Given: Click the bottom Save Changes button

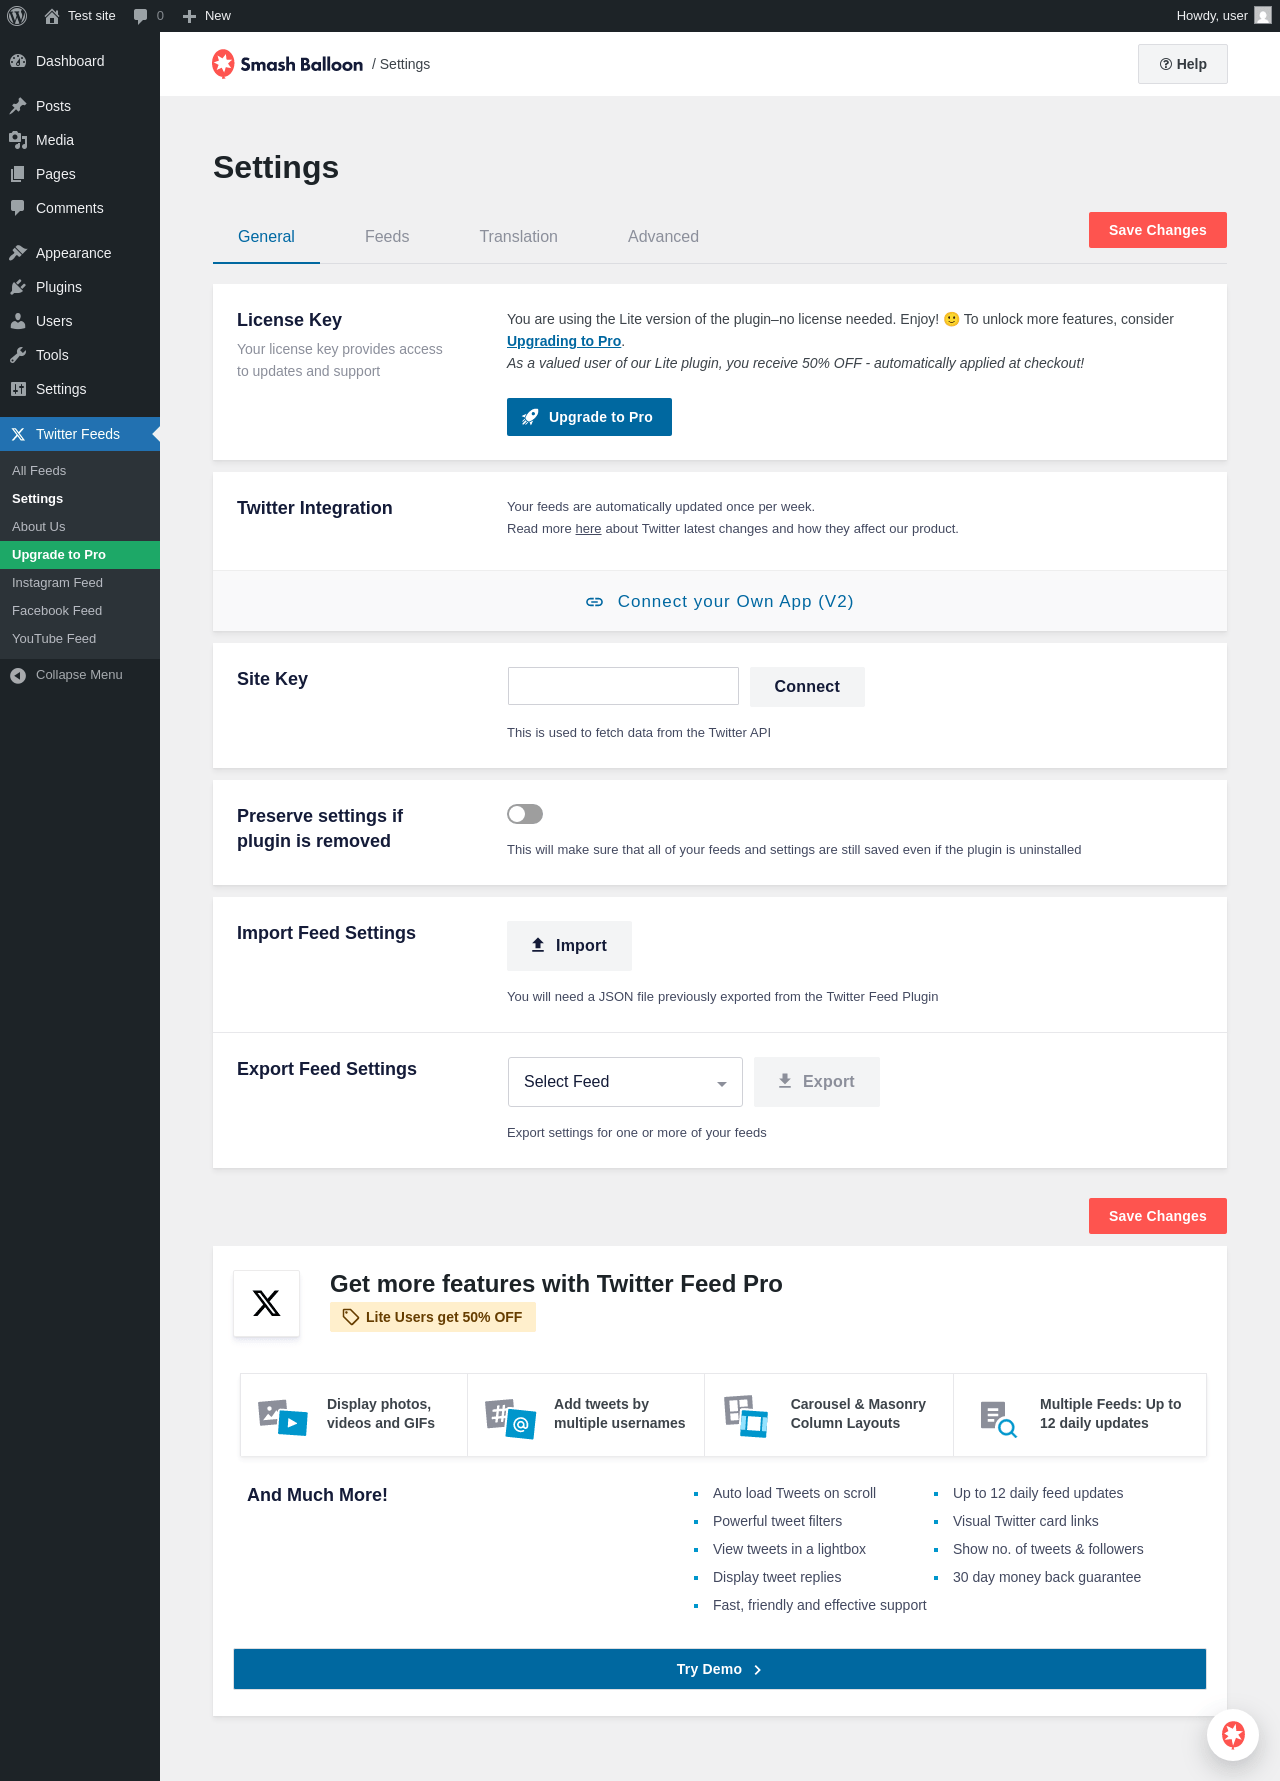Looking at the screenshot, I should 1158,1216.
